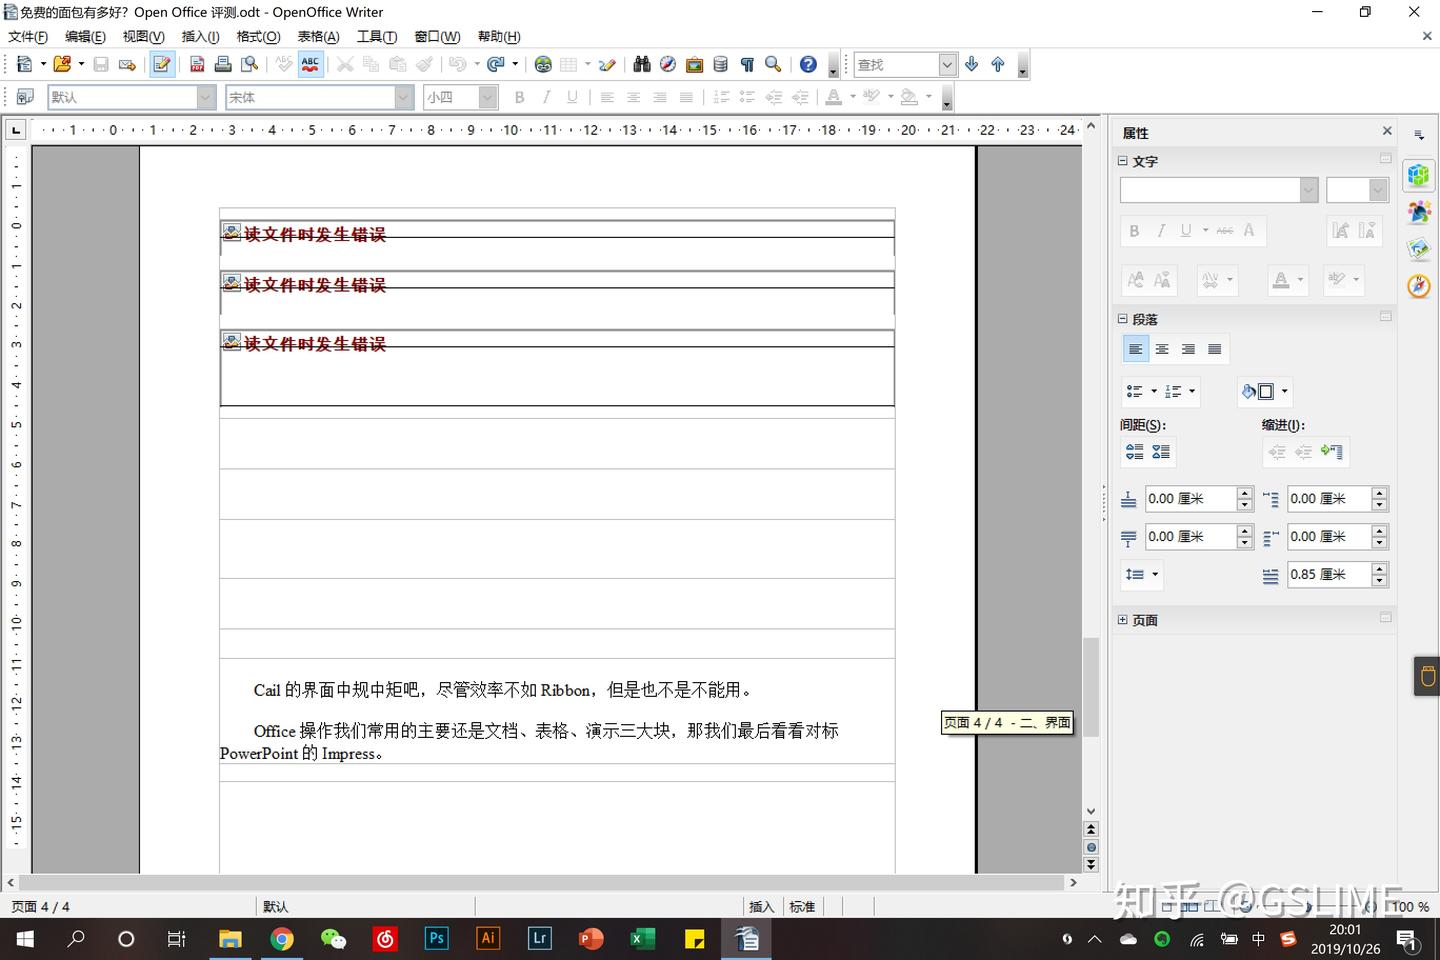Viewport: 1440px width, 960px height.
Task: Click the help question mark button
Action: coord(807,63)
